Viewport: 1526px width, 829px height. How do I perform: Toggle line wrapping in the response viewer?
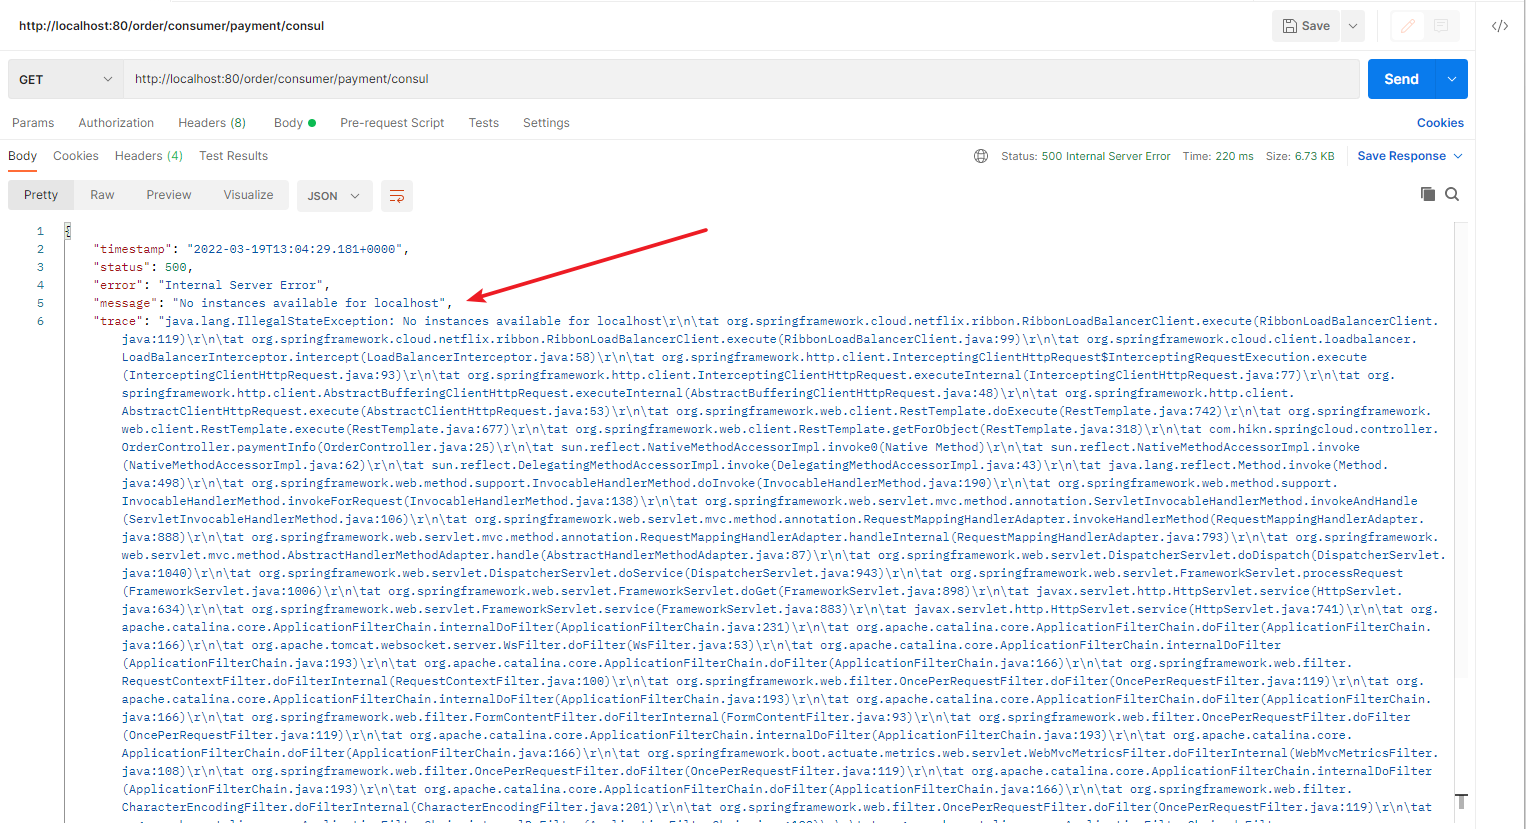[x=396, y=195]
